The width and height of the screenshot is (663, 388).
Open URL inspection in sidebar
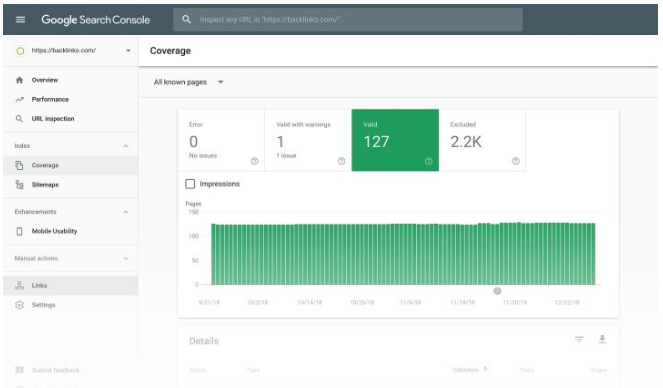click(x=71, y=119)
